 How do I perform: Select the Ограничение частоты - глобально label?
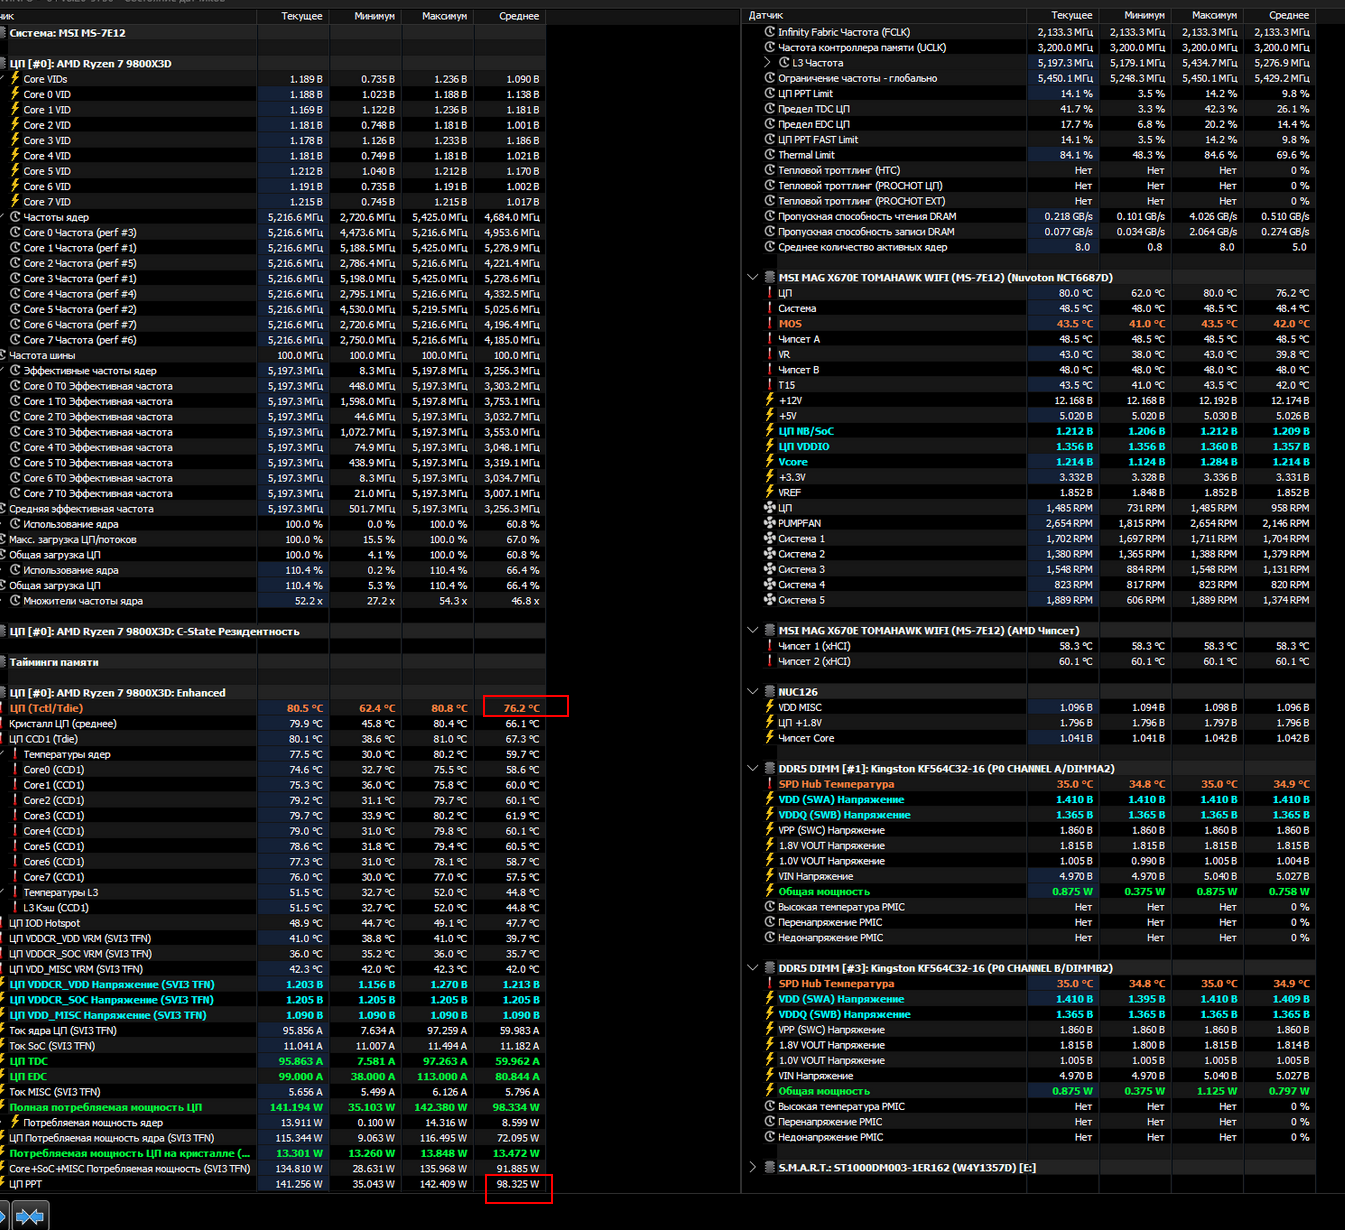point(858,78)
